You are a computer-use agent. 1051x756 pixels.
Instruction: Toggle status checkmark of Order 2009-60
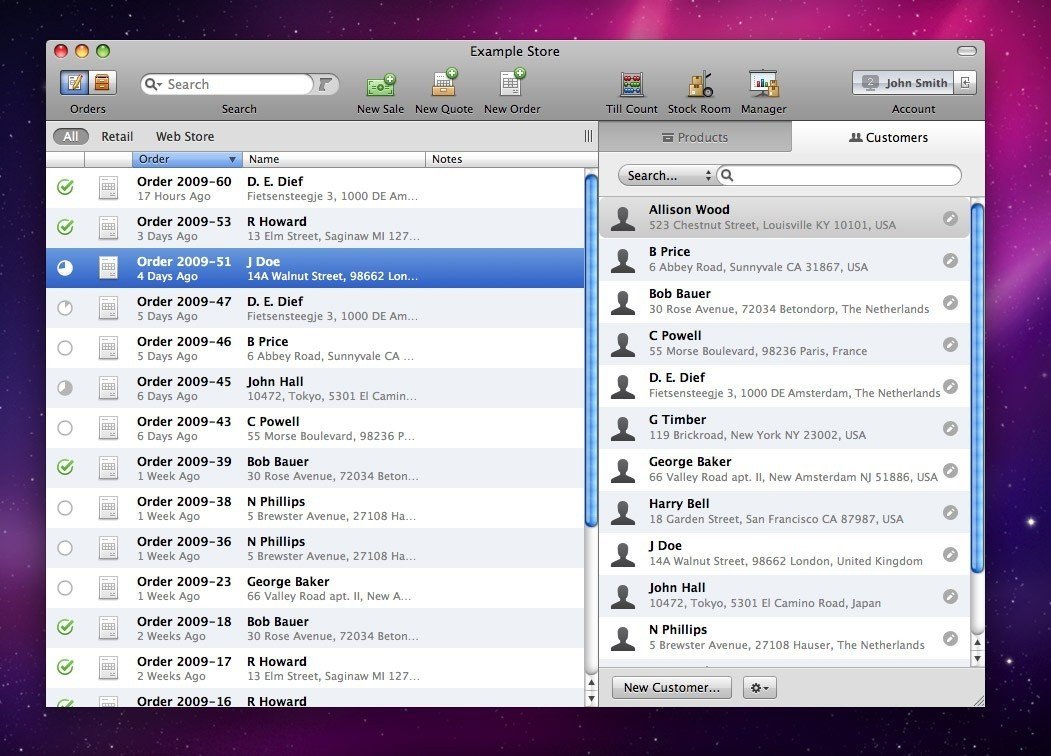(65, 187)
